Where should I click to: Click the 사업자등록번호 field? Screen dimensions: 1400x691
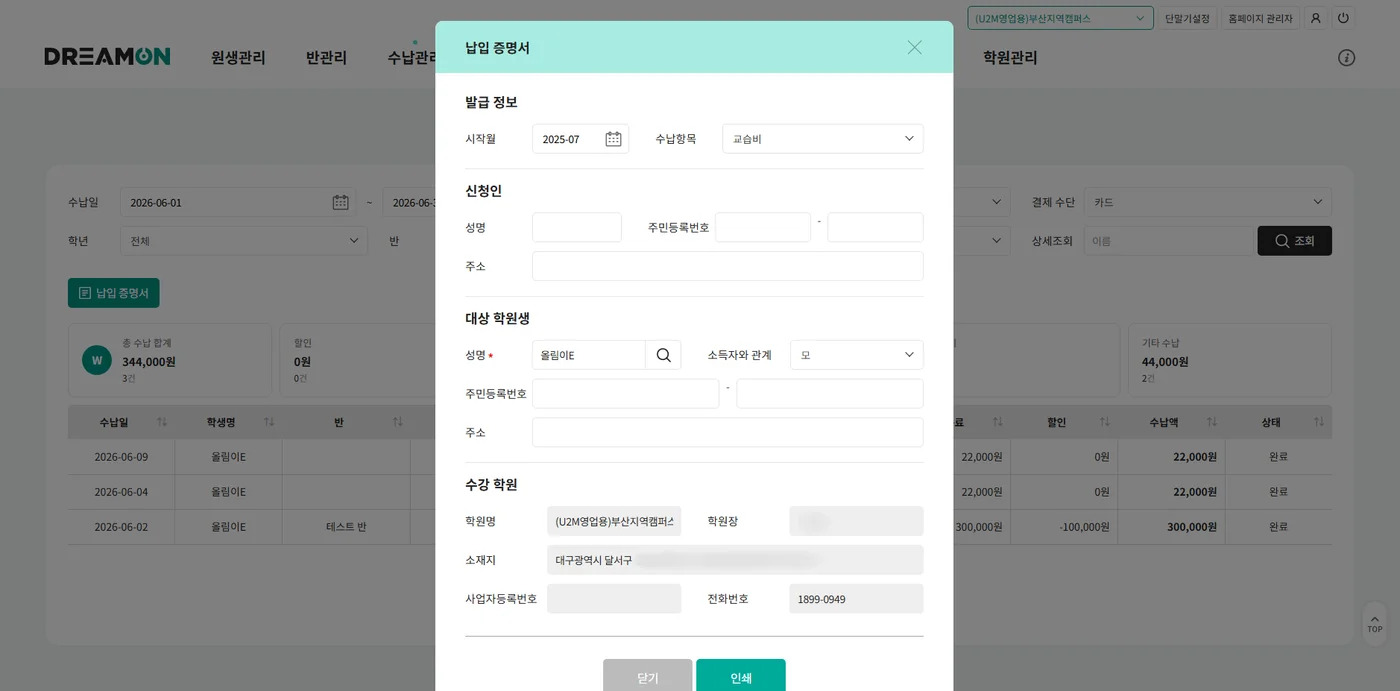coord(614,599)
